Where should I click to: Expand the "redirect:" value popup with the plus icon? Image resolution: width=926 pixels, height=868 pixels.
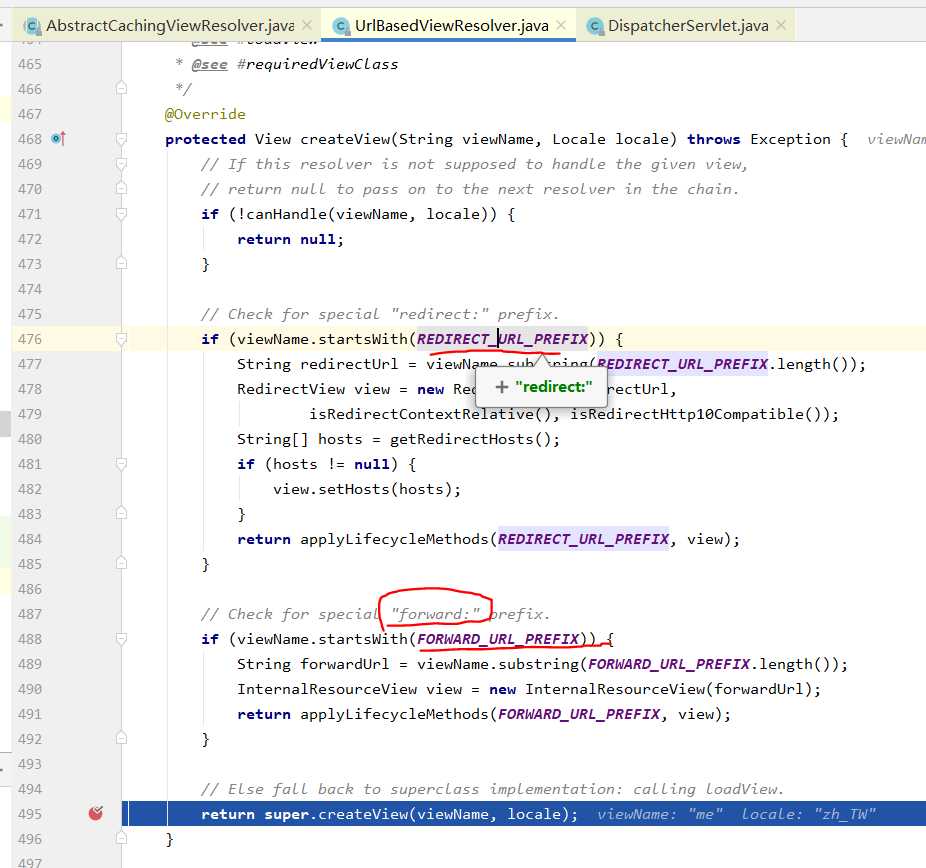[501, 387]
